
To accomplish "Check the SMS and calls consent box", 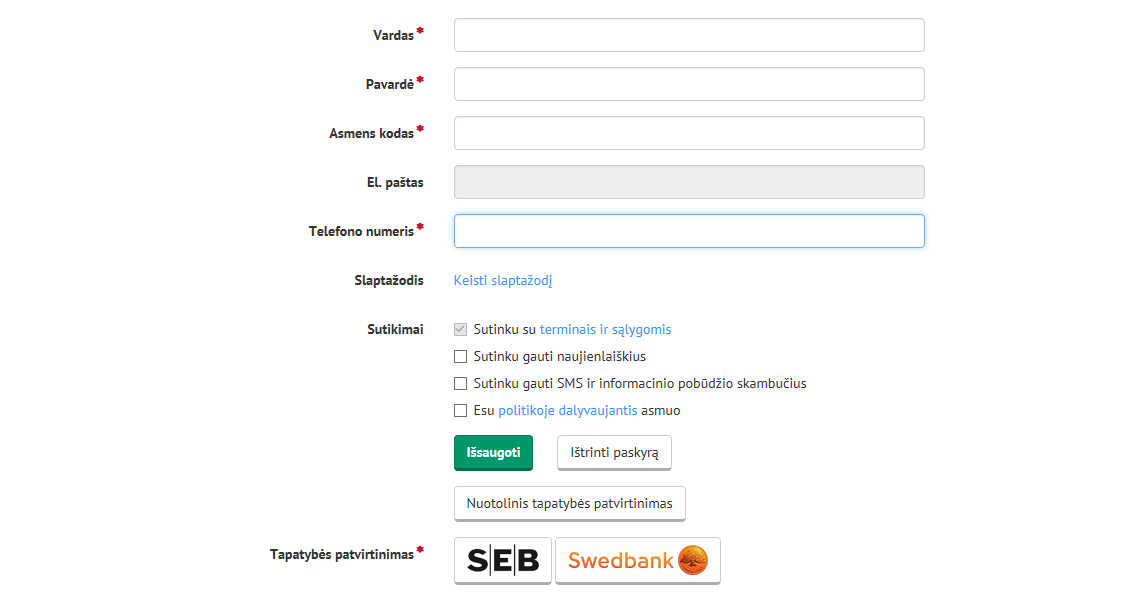I will point(460,384).
